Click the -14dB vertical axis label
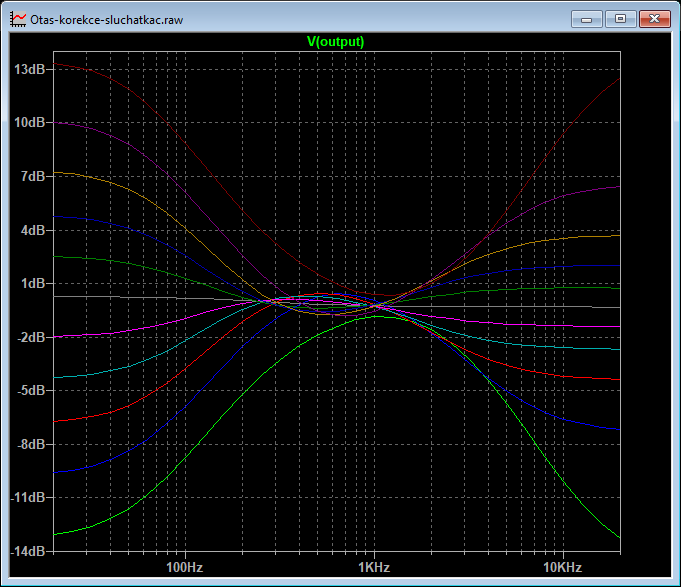 (x=28, y=551)
